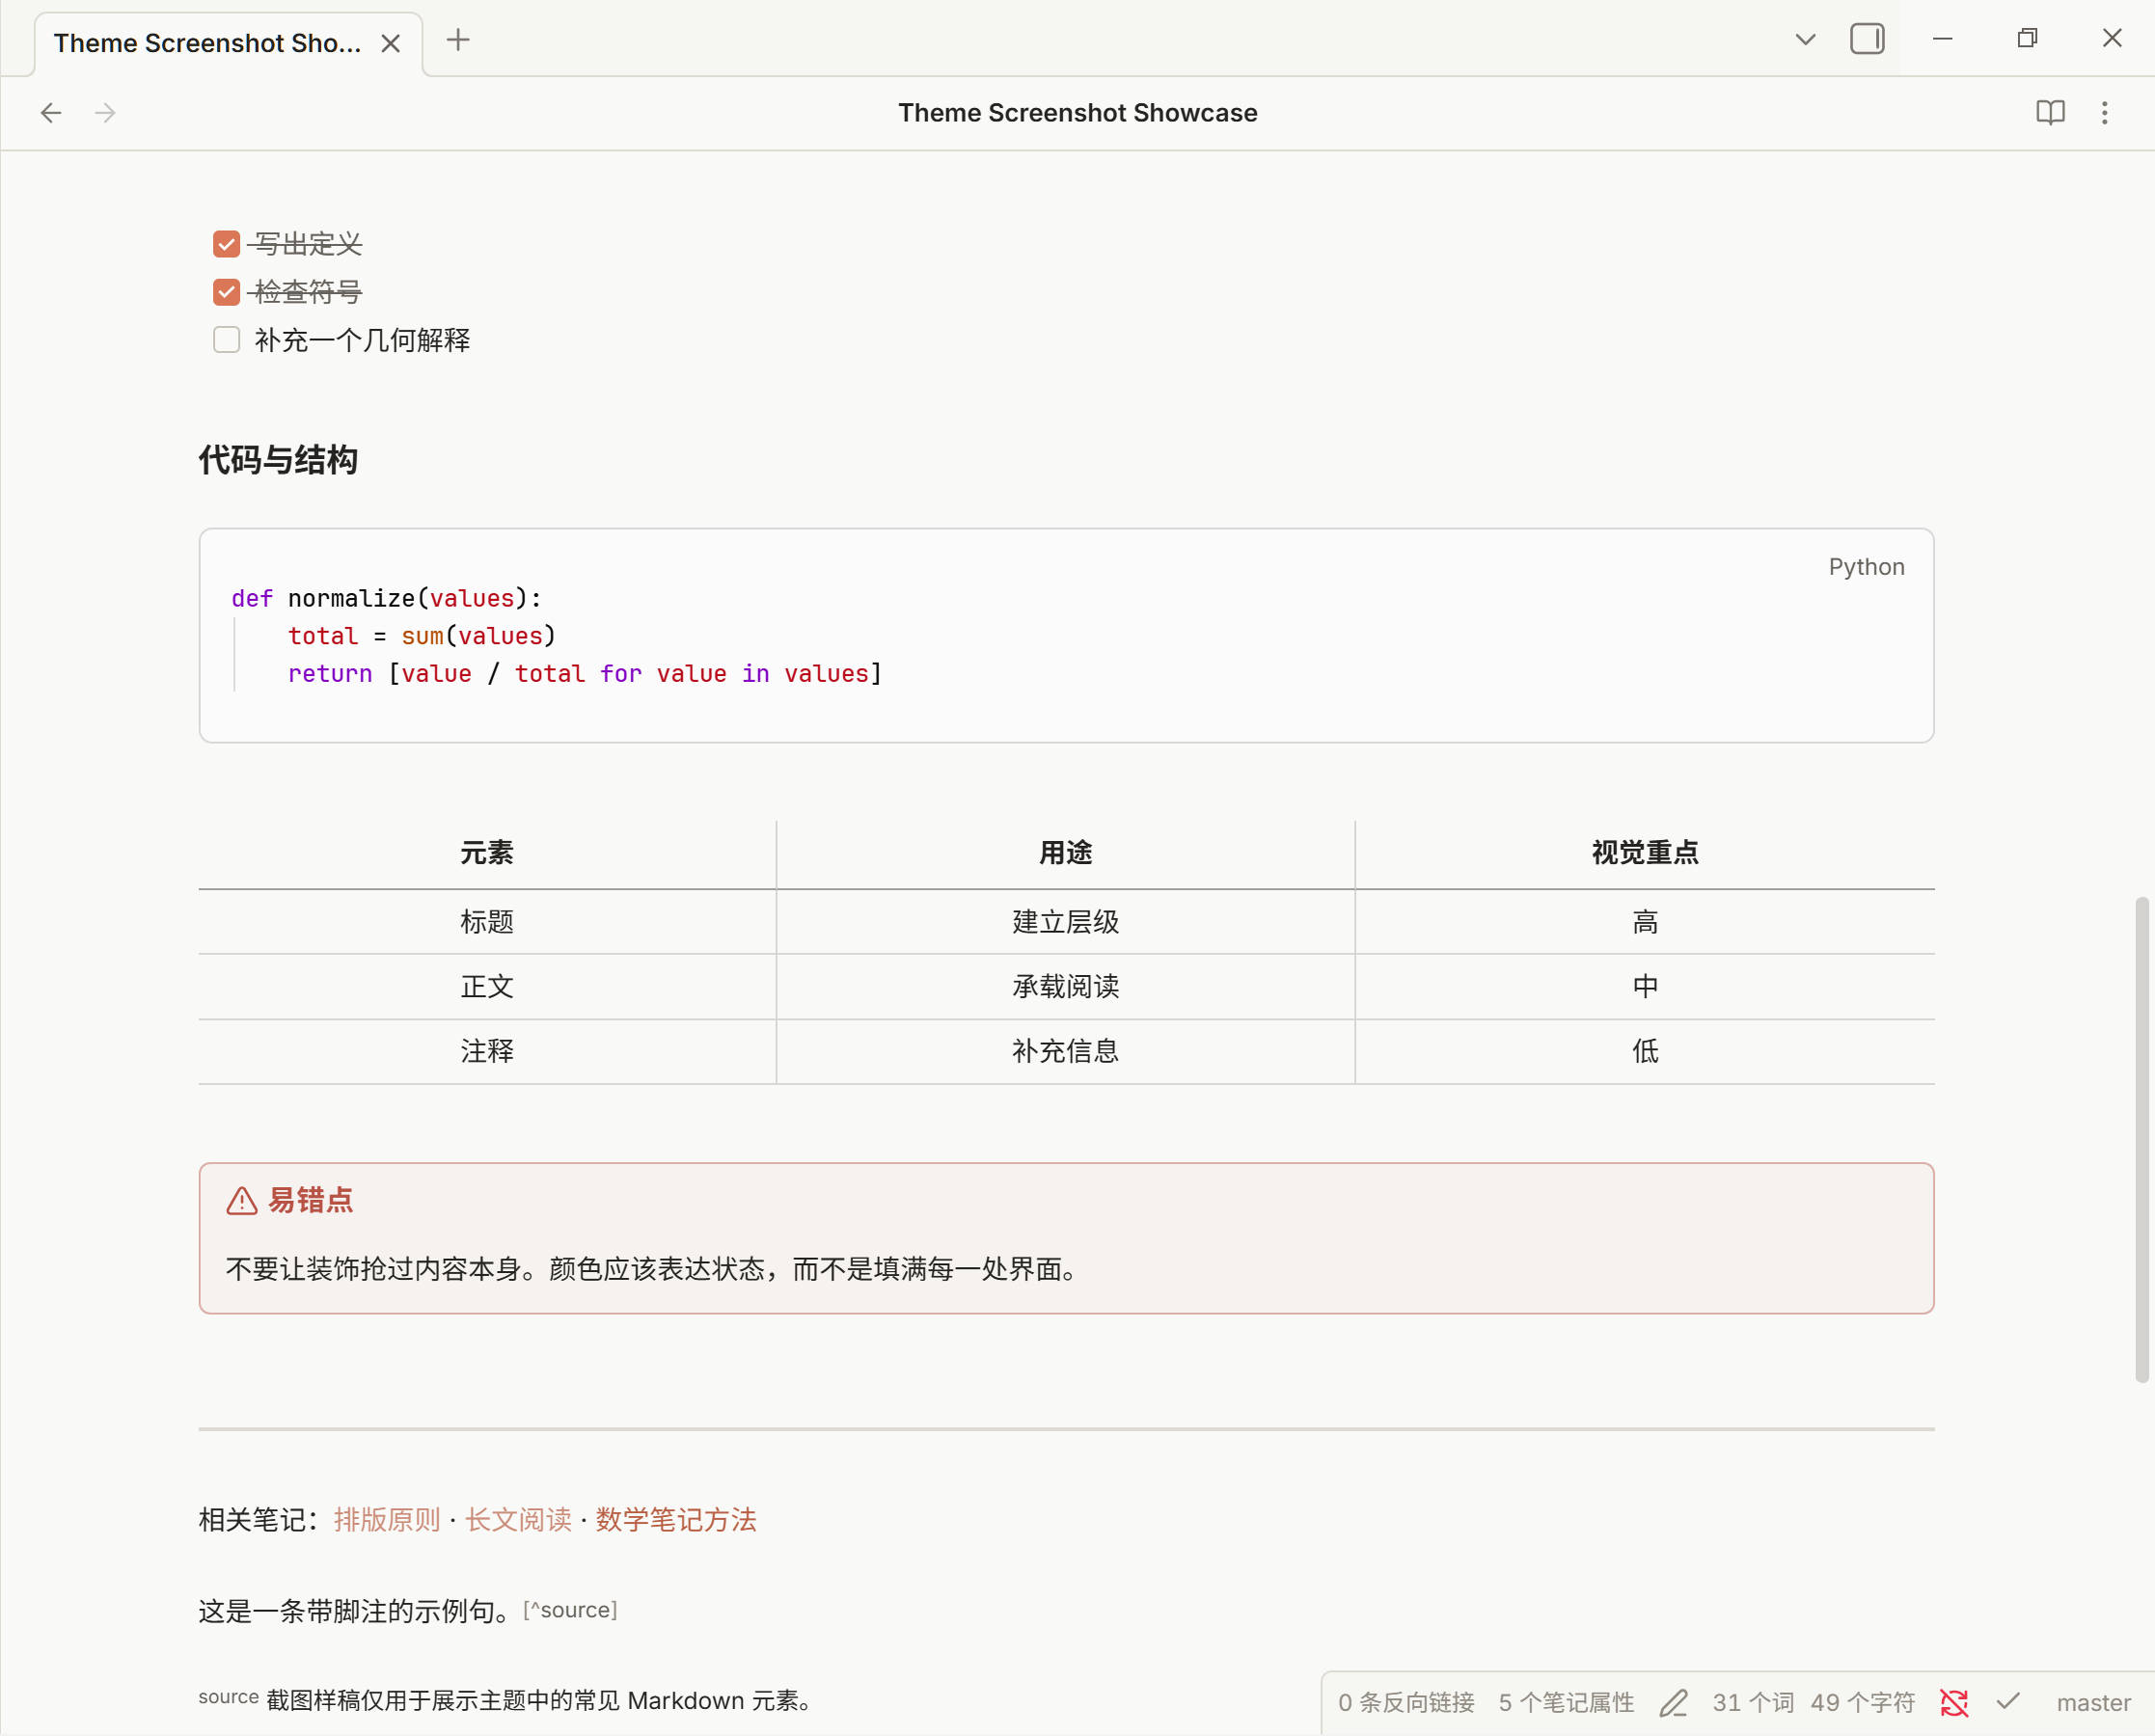Screen dimensions: 2155x1736
Task: Check the 补充一个几何解释 task checkbox
Action: [227, 340]
